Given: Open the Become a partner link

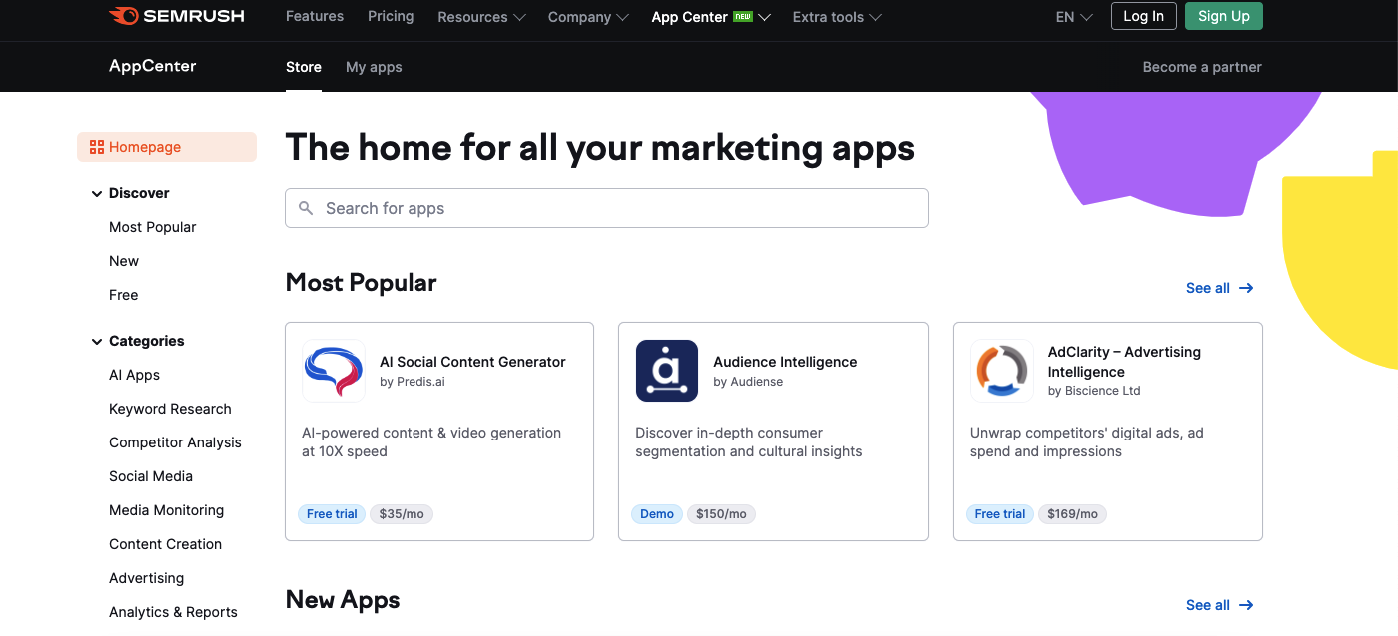Looking at the screenshot, I should (x=1202, y=67).
